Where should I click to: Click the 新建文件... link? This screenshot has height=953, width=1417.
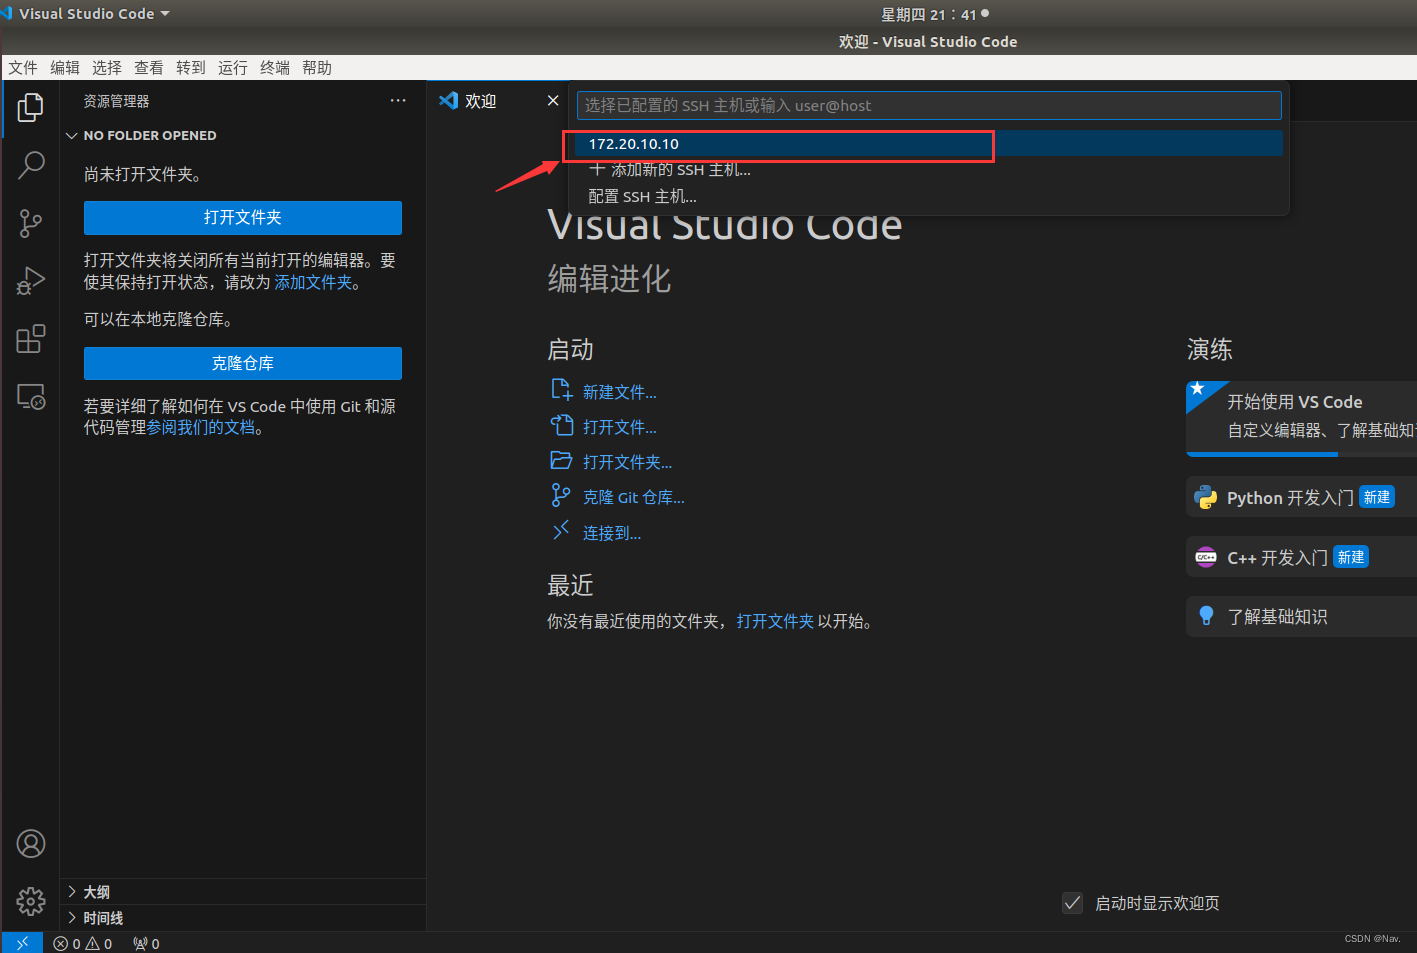coord(620,392)
